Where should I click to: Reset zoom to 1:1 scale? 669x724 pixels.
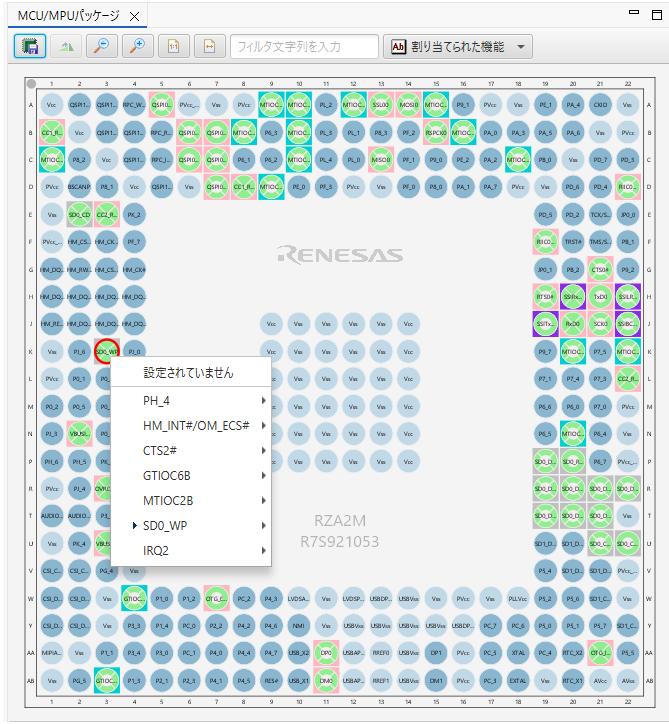[x=173, y=46]
